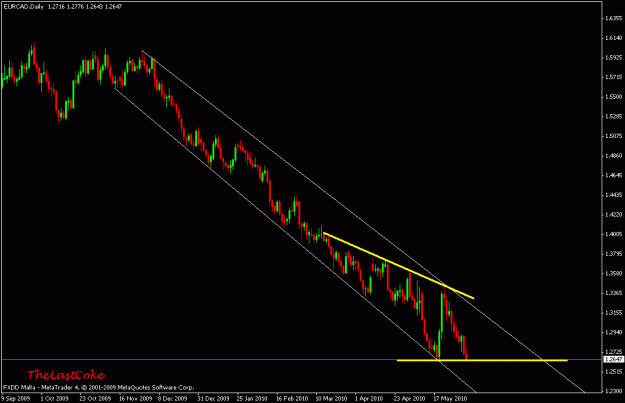Click the 31 Dec 2009 date label
The width and height of the screenshot is (625, 403).
(x=213, y=398)
